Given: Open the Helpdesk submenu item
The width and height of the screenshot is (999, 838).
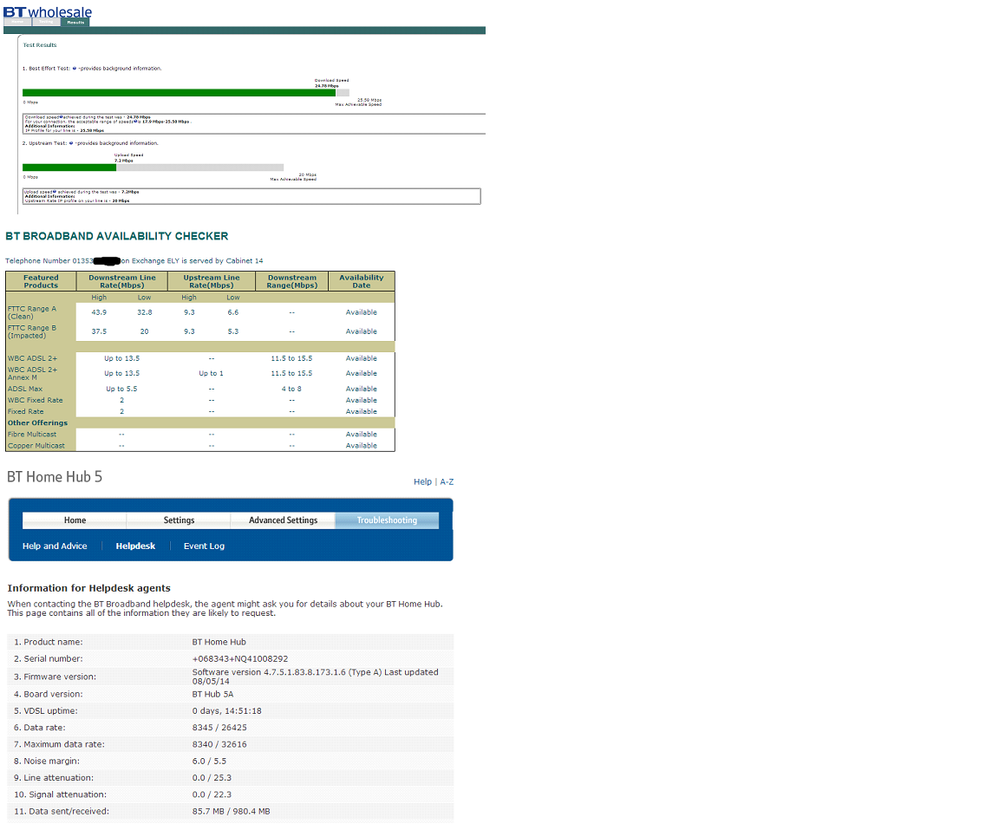Looking at the screenshot, I should click(x=136, y=546).
